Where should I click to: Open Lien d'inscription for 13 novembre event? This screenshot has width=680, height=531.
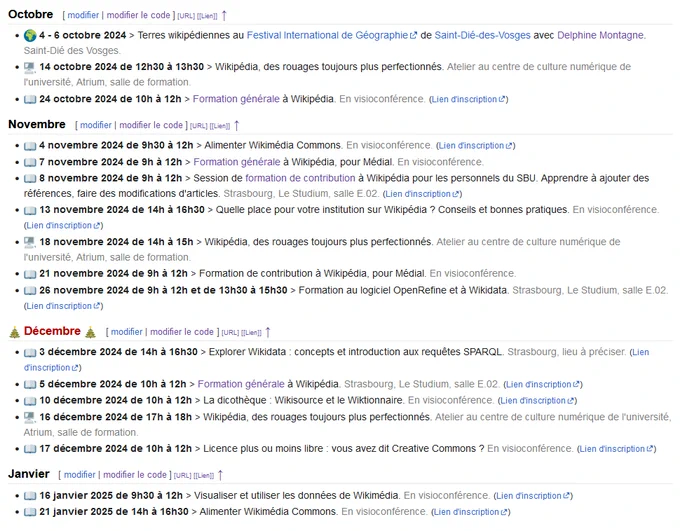pos(63,226)
